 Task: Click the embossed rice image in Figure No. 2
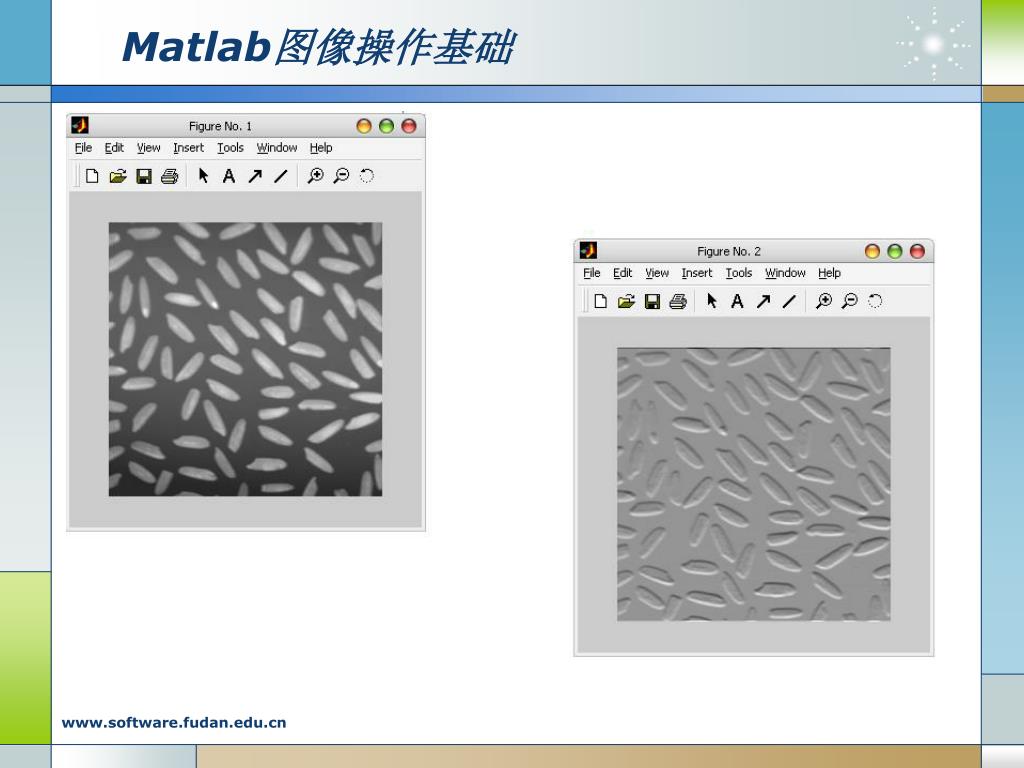tap(754, 484)
